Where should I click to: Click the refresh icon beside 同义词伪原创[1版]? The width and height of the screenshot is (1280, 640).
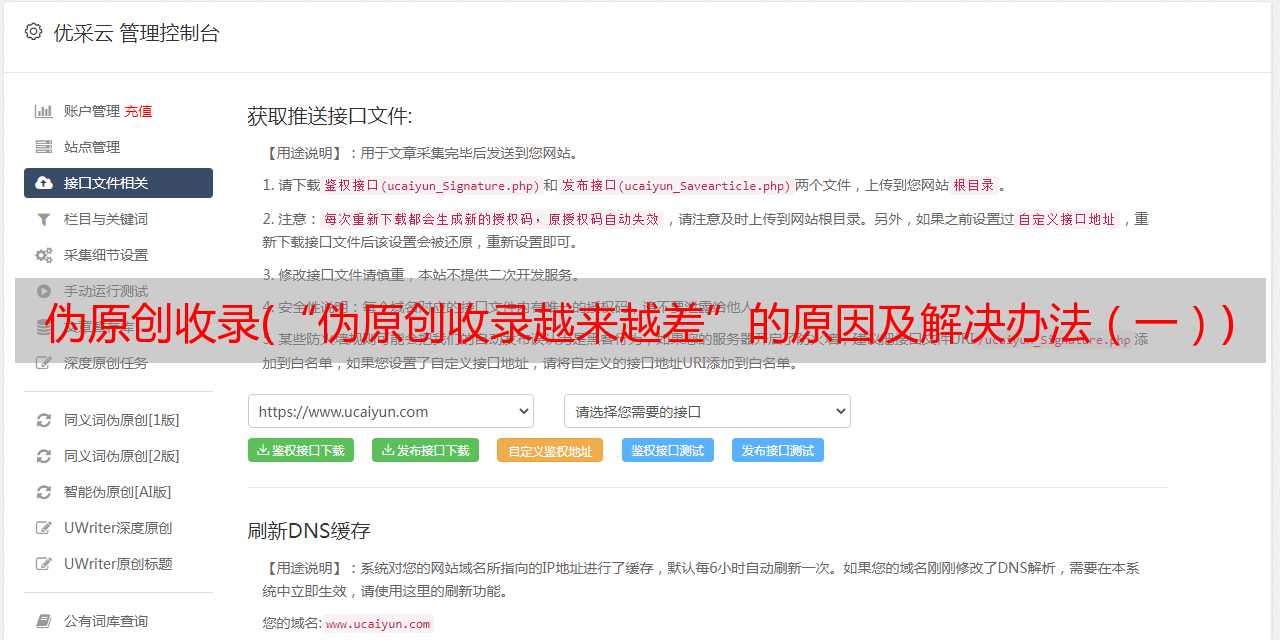44,420
